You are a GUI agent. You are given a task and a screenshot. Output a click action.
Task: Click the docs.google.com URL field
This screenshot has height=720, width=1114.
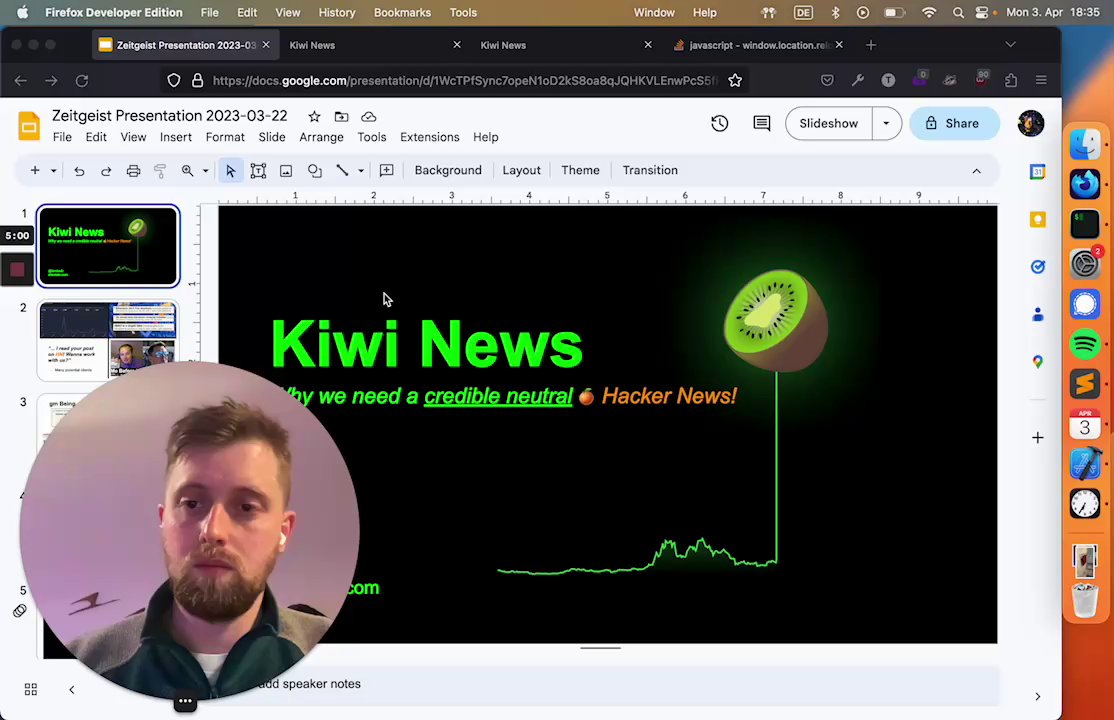point(465,80)
